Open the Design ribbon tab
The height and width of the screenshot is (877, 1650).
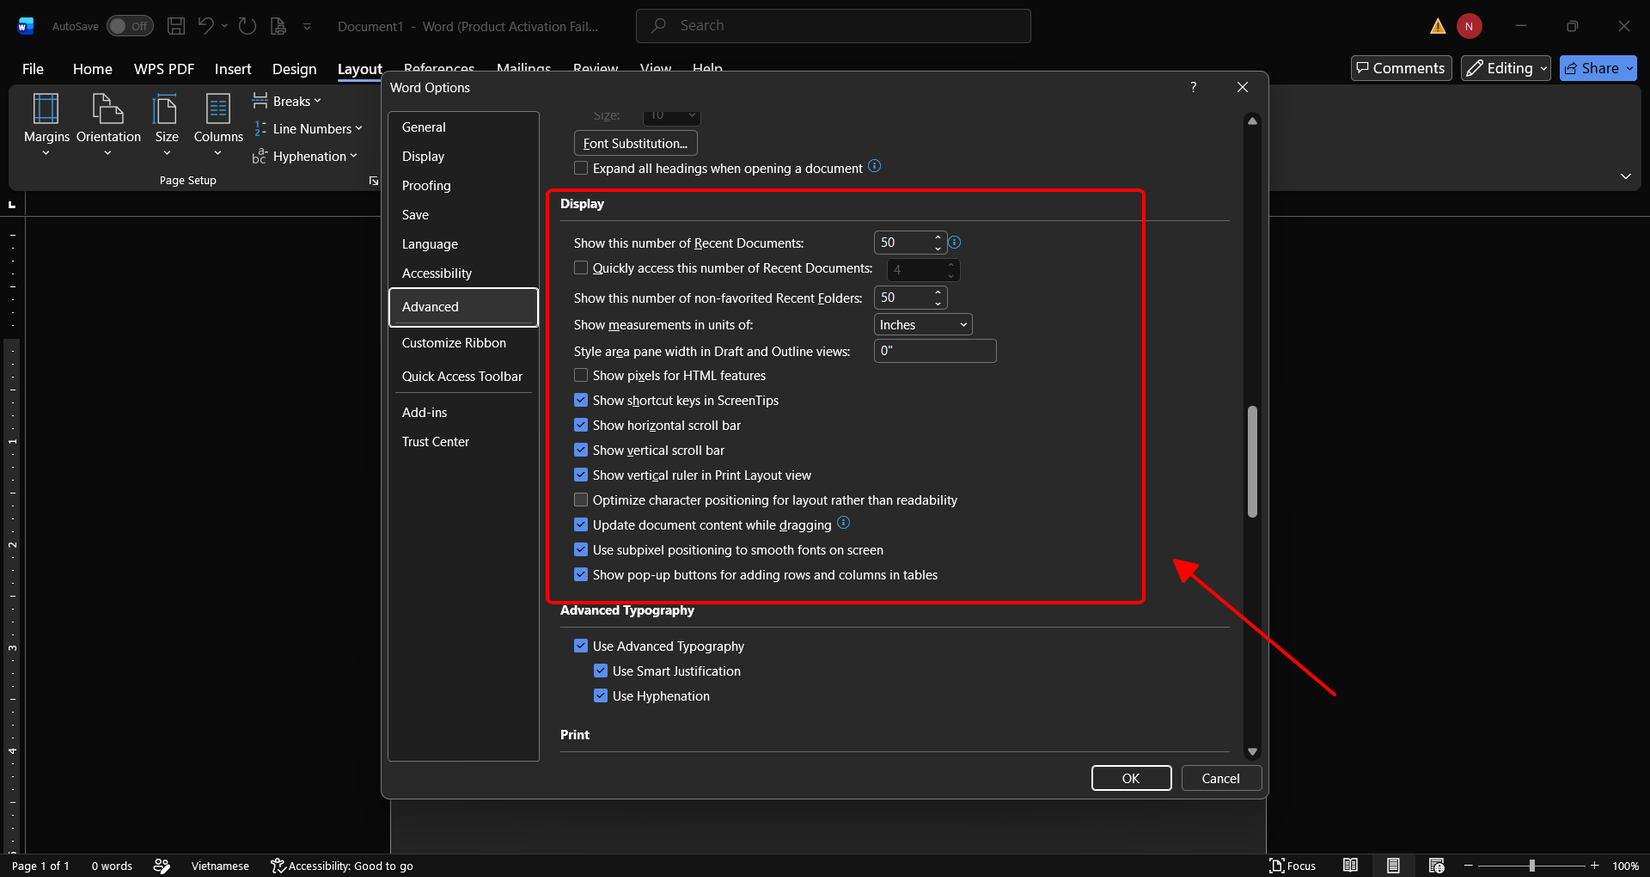tap(294, 69)
